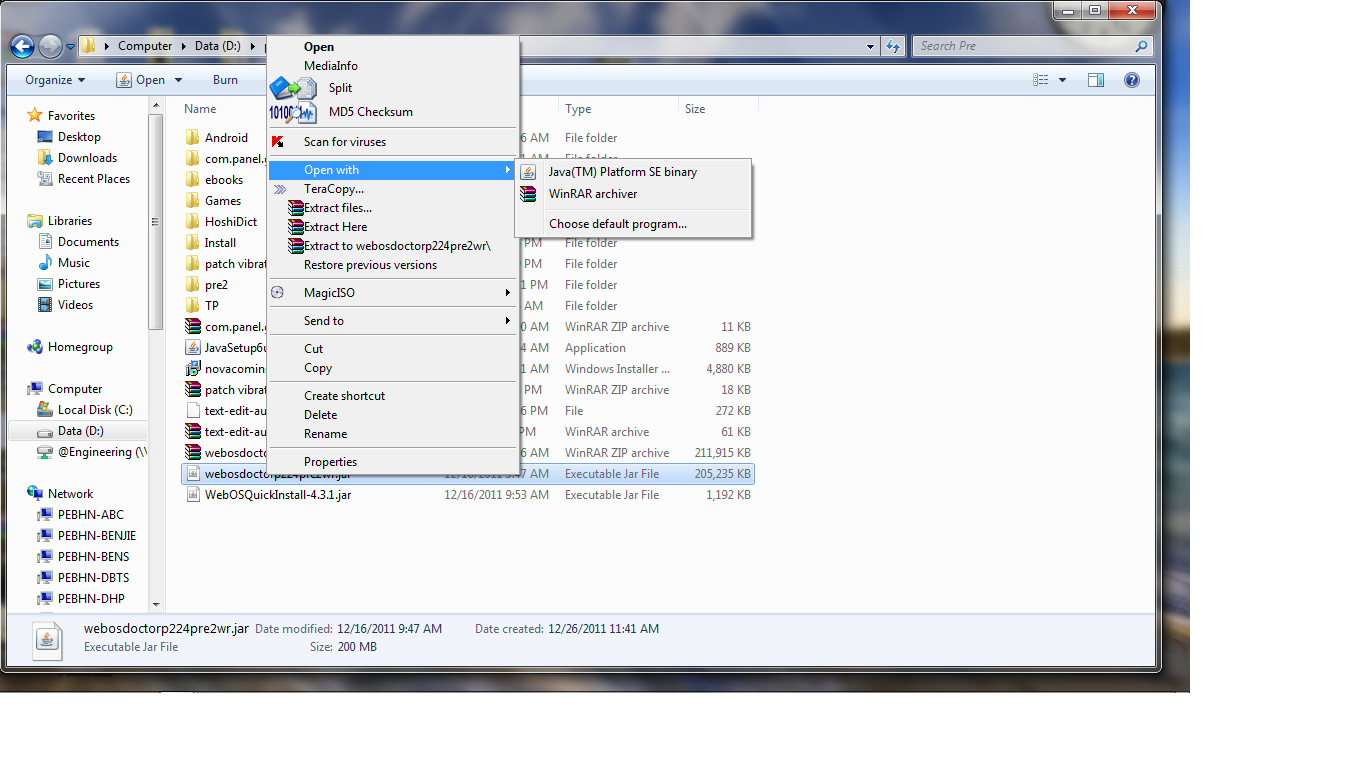Screen dimensions: 1366x768
Task: Click the WebOSQuickInstall jar file icon
Action: (193, 495)
